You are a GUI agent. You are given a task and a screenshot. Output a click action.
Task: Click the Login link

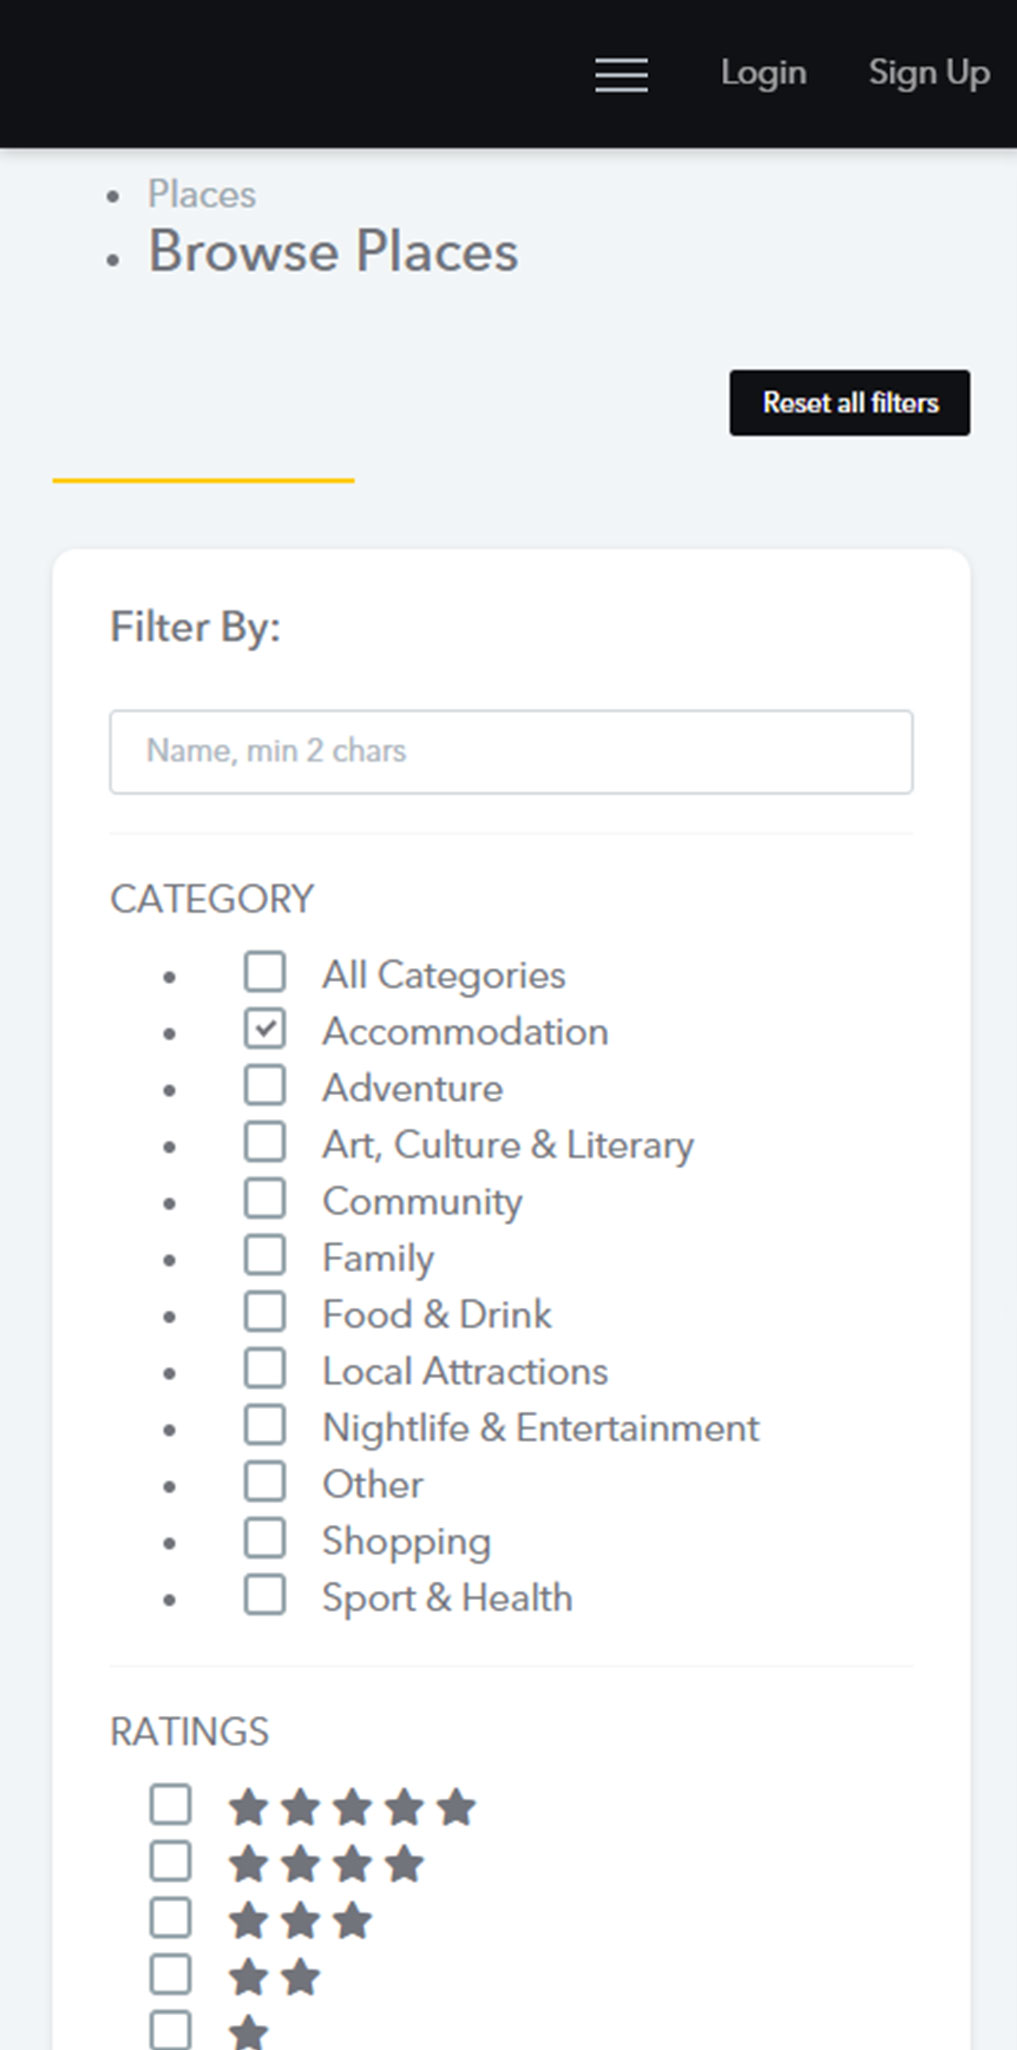763,73
